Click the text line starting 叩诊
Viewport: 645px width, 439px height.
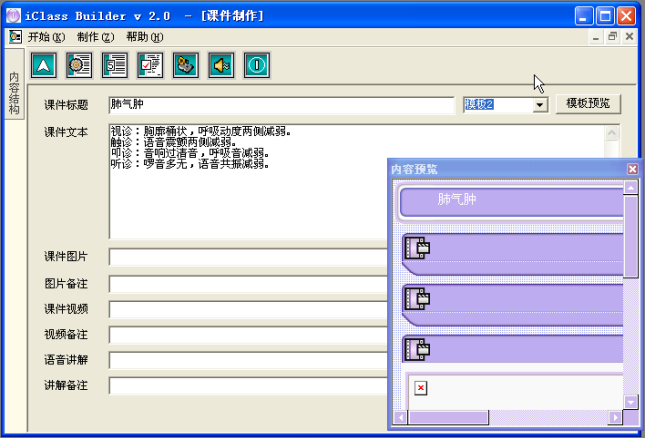190,153
